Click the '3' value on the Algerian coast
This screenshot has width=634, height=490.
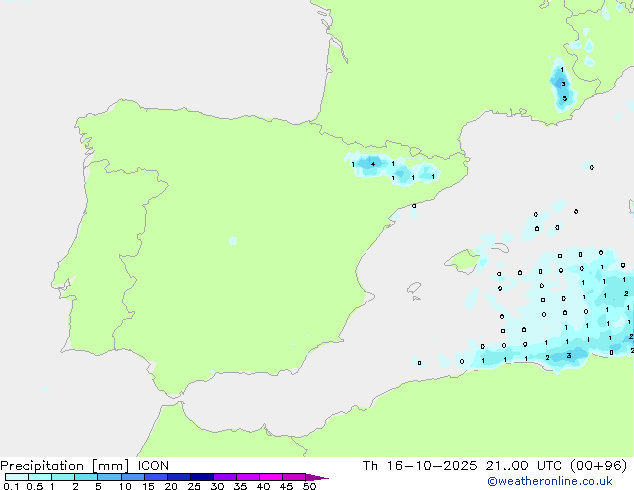(x=569, y=355)
